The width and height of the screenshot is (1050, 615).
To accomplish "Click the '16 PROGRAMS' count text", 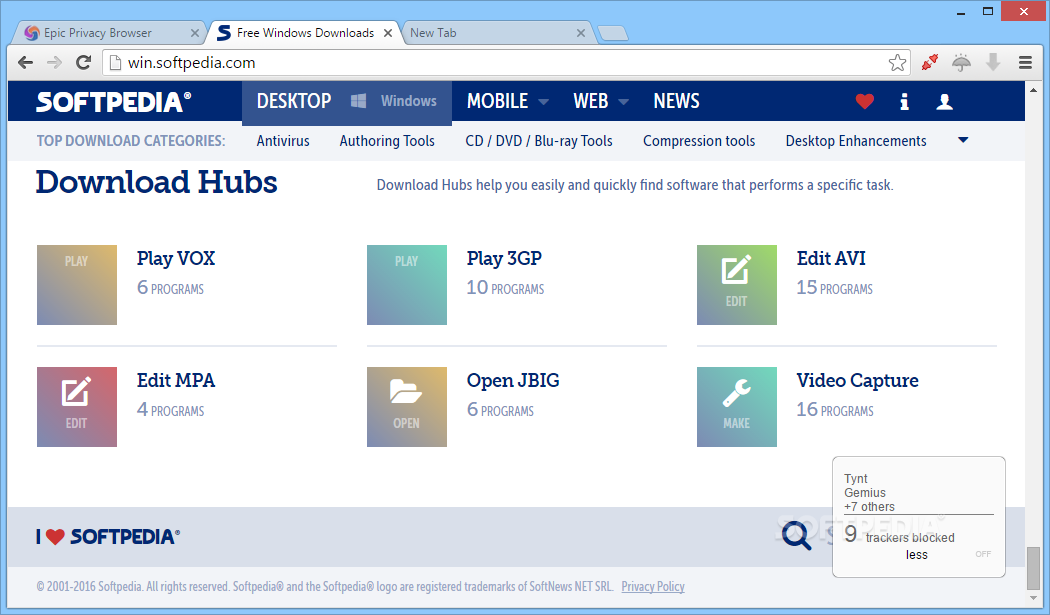I will (x=835, y=410).
